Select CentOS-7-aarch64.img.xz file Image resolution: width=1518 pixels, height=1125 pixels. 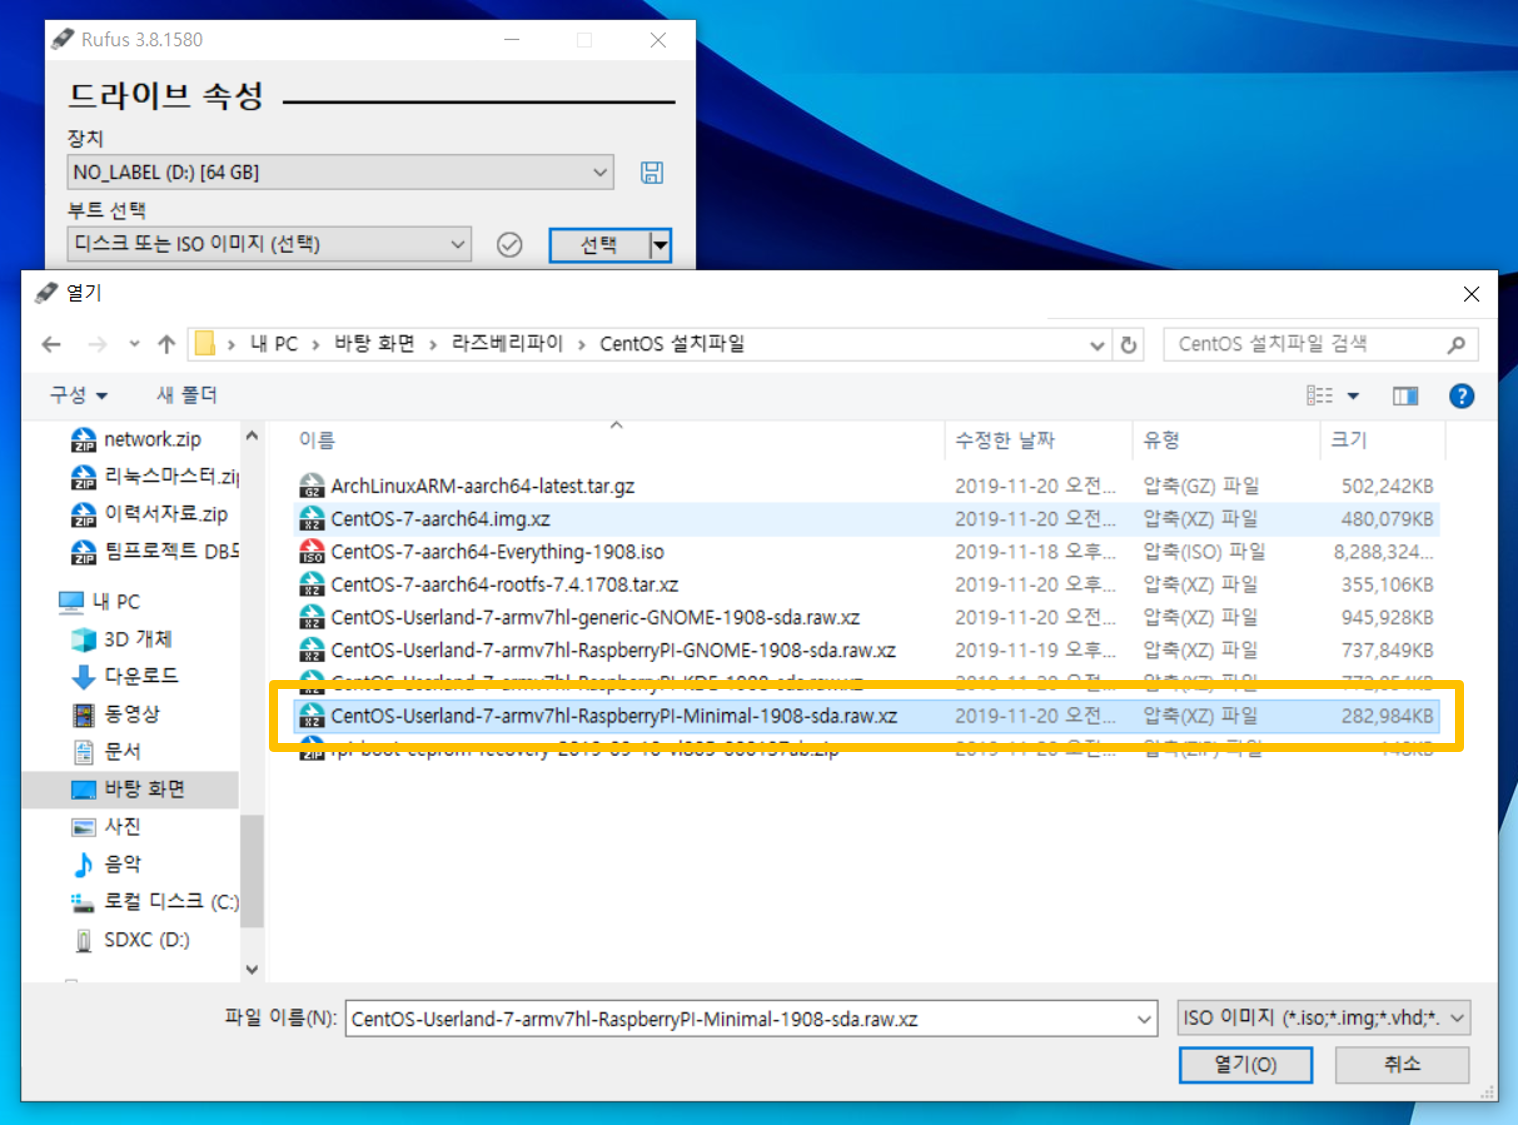[867, 519]
